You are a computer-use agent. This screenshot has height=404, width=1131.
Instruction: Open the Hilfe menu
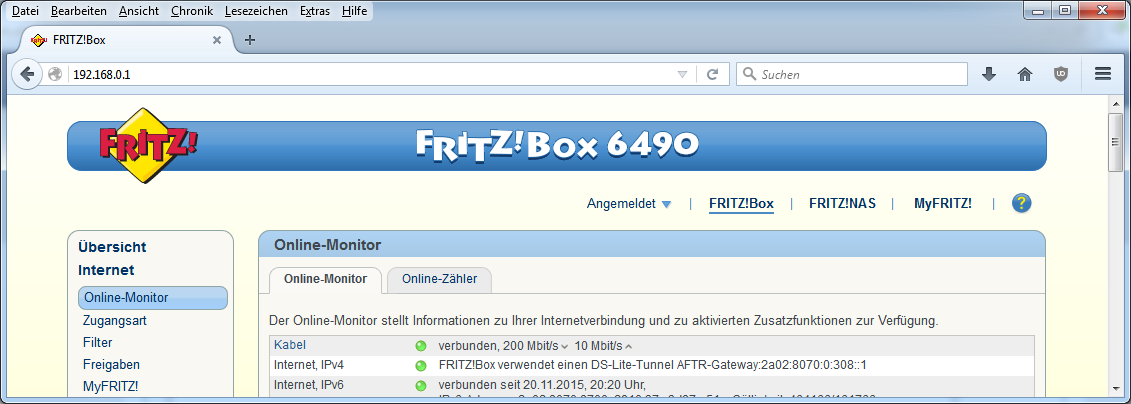354,11
